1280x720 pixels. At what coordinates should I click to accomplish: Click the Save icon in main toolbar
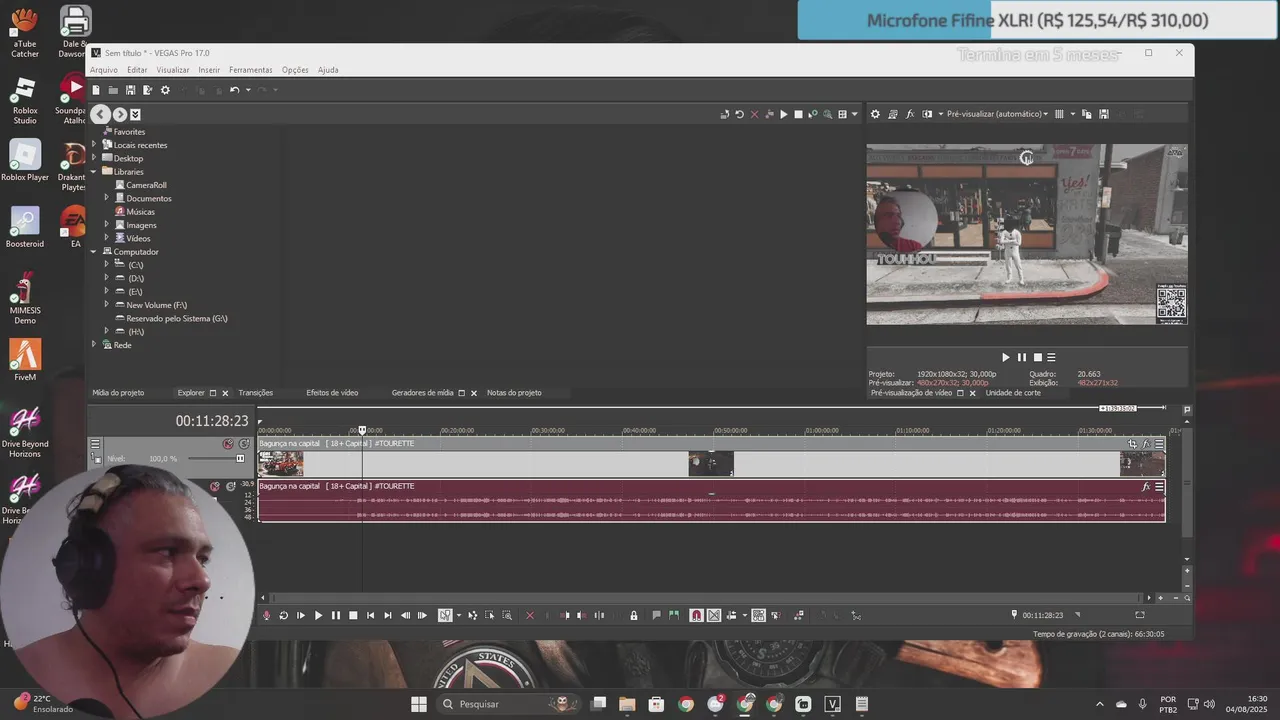pyautogui.click(x=130, y=90)
